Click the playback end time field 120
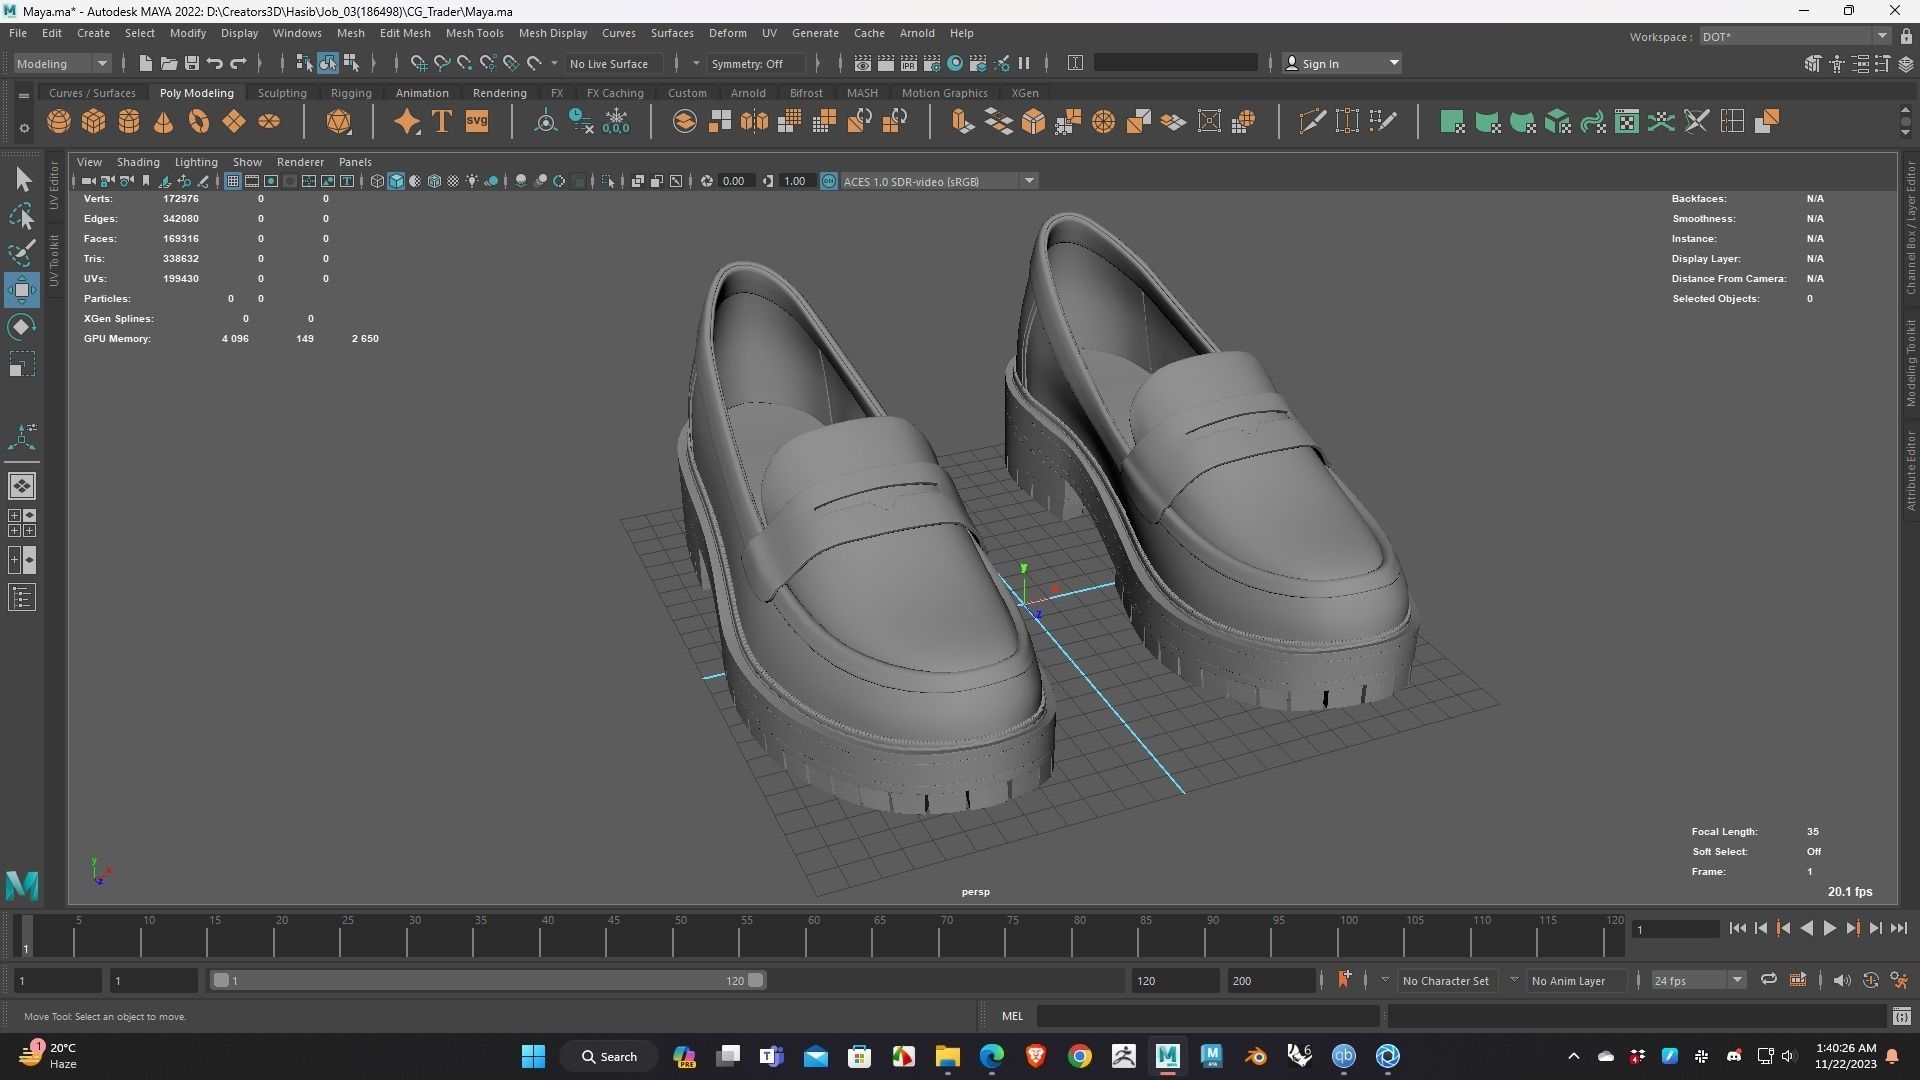 pos(1175,980)
